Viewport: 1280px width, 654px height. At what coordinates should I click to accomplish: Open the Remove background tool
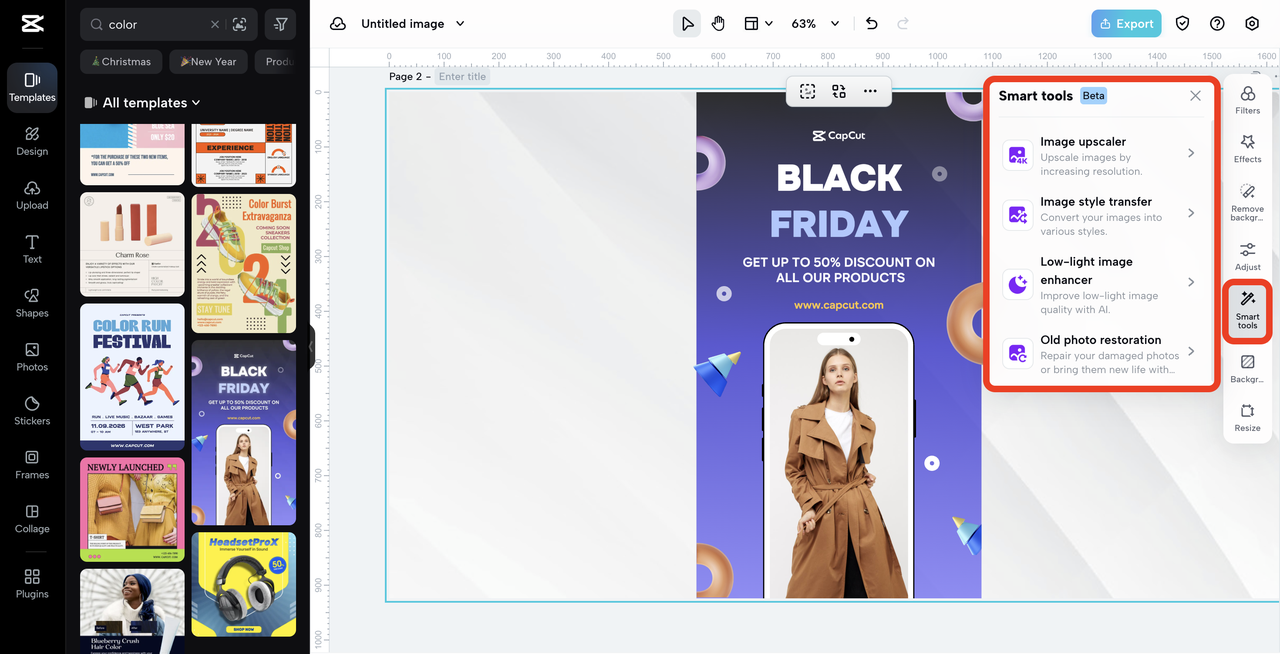pos(1247,202)
